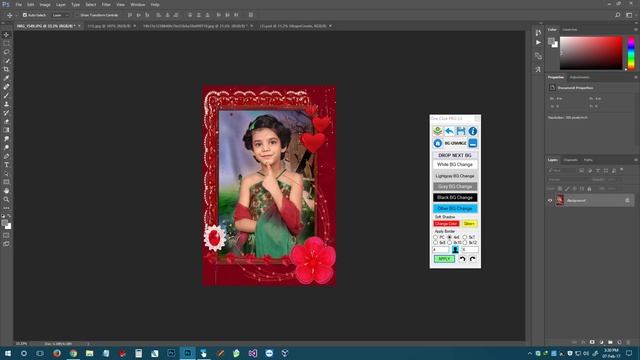640x360 pixels.
Task: Select the 8x12 border radio button
Action: click(464, 242)
